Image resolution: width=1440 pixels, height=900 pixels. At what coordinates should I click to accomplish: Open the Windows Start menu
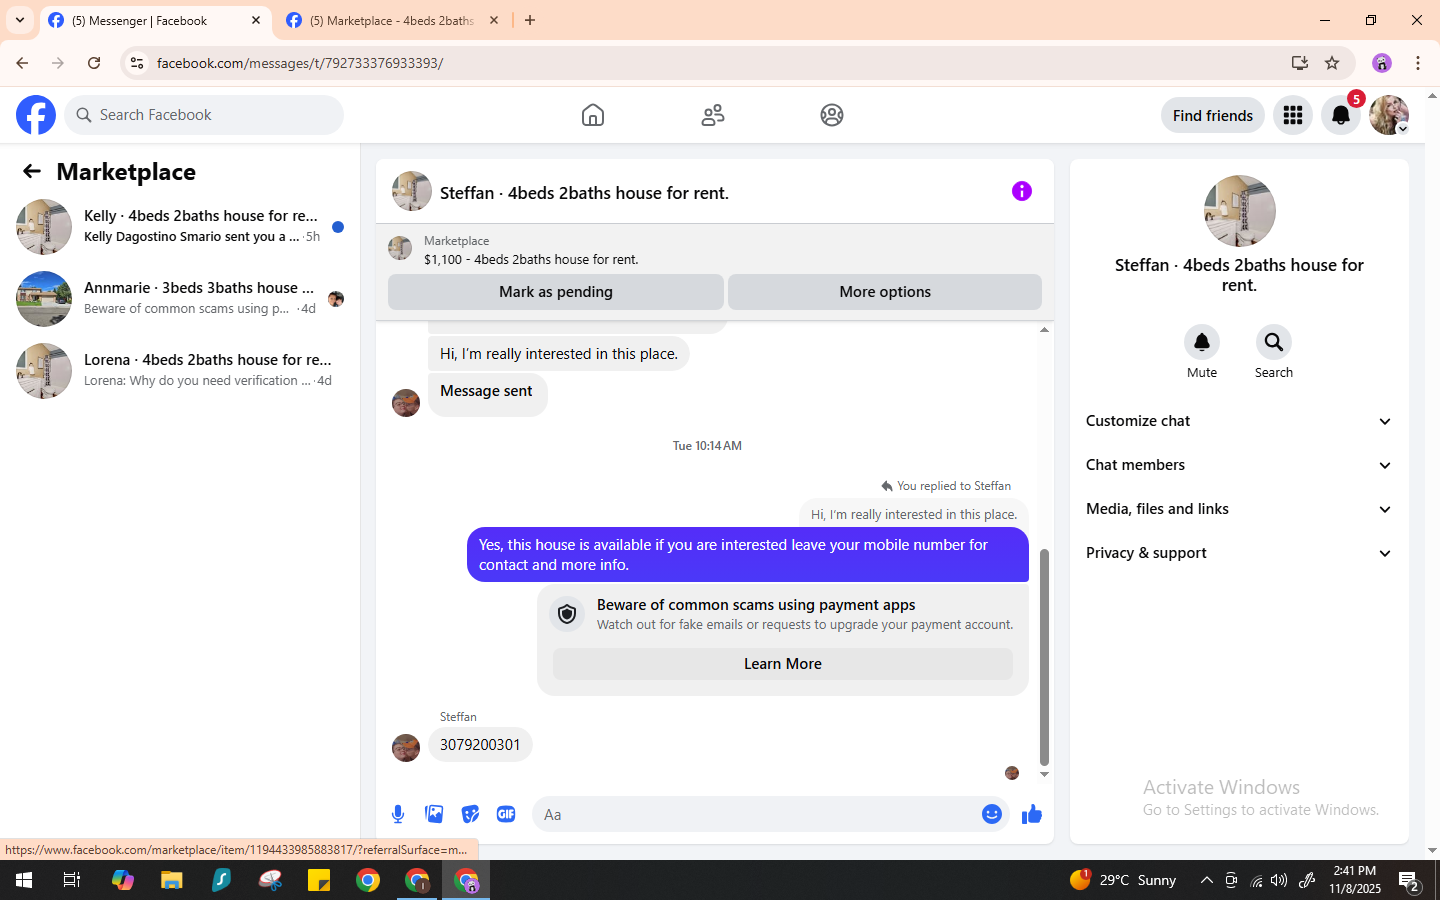[x=24, y=880]
